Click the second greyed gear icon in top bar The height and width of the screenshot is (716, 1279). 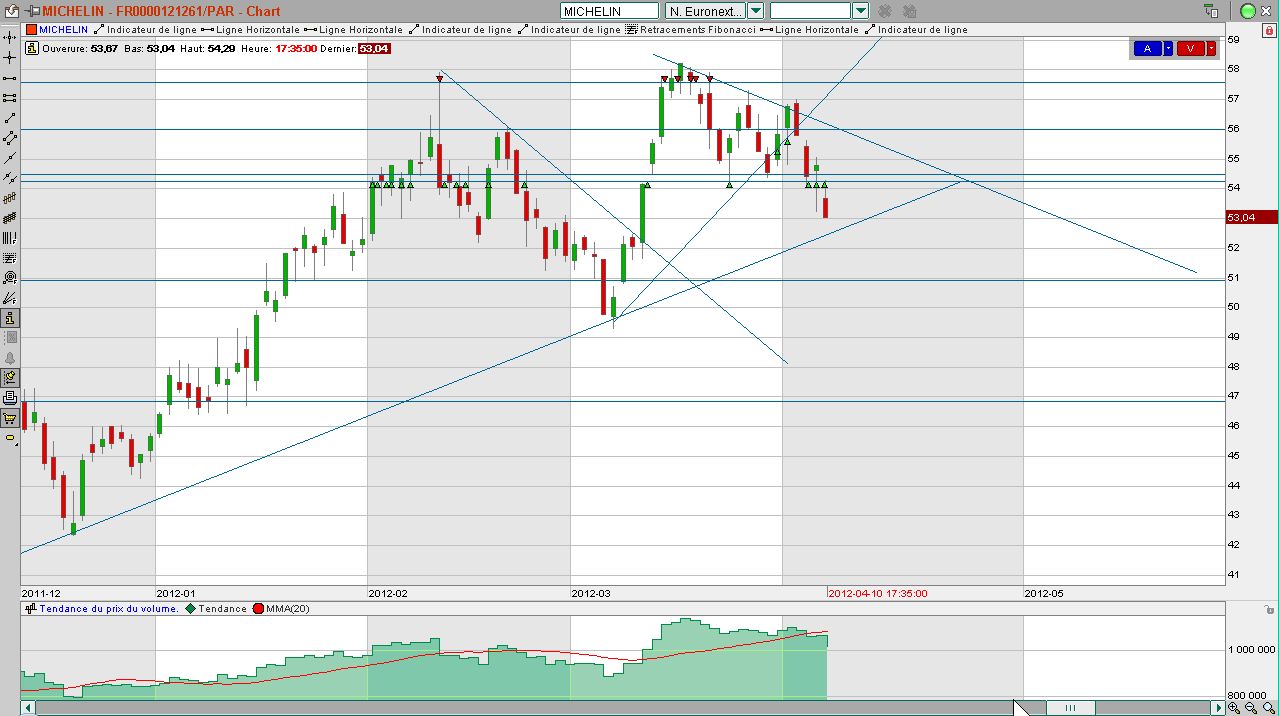908,11
